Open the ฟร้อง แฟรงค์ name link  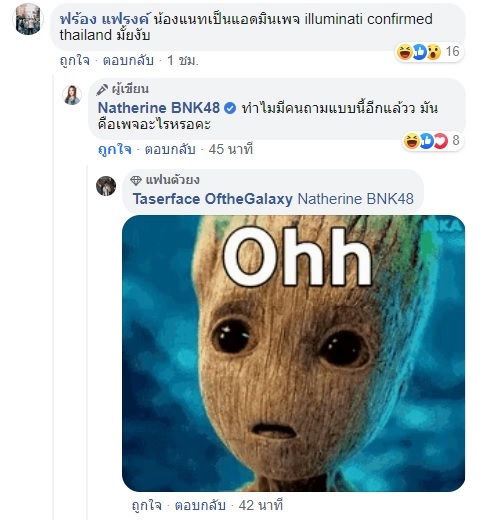[x=105, y=19]
